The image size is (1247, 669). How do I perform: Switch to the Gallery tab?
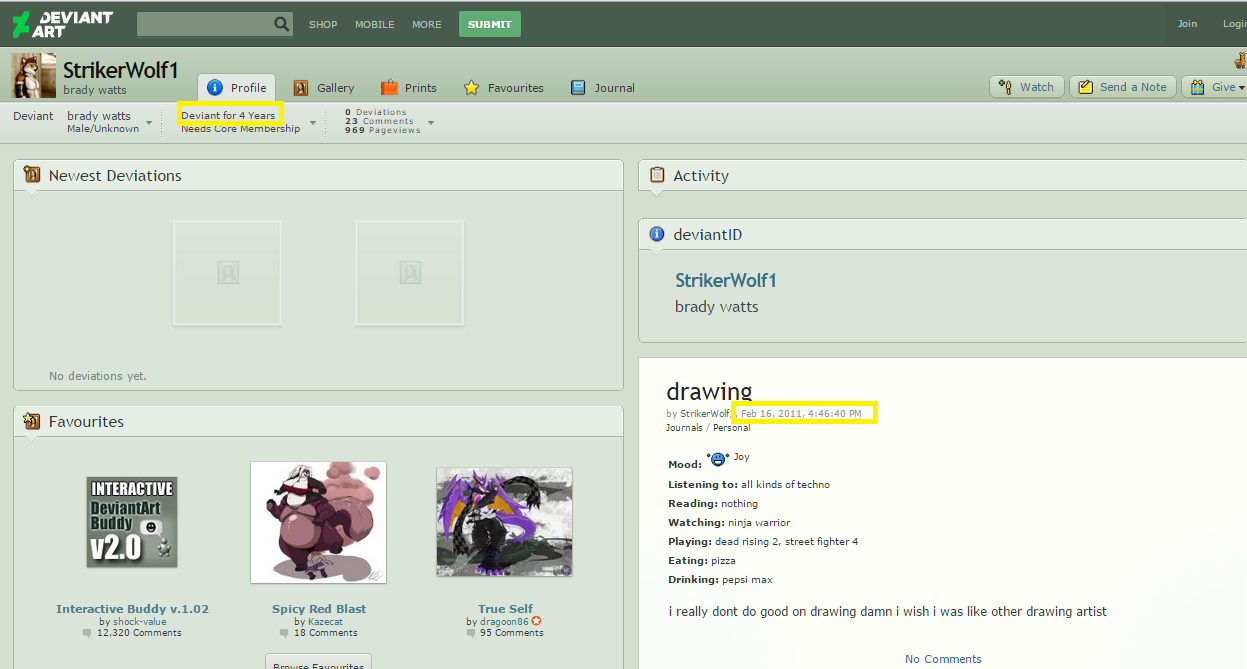324,88
